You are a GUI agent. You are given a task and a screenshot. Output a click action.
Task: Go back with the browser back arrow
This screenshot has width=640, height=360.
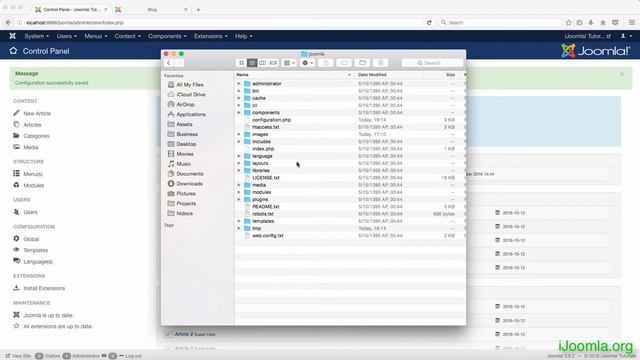point(9,22)
